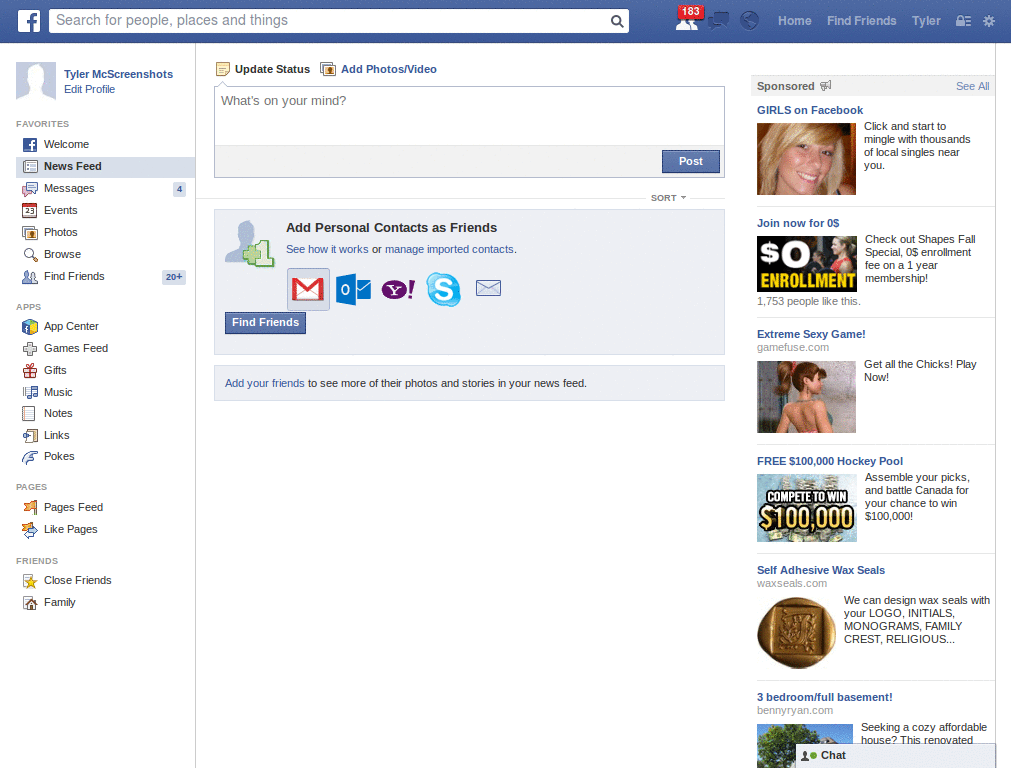Open the settings gear menu
The image size is (1024, 768).
[989, 21]
